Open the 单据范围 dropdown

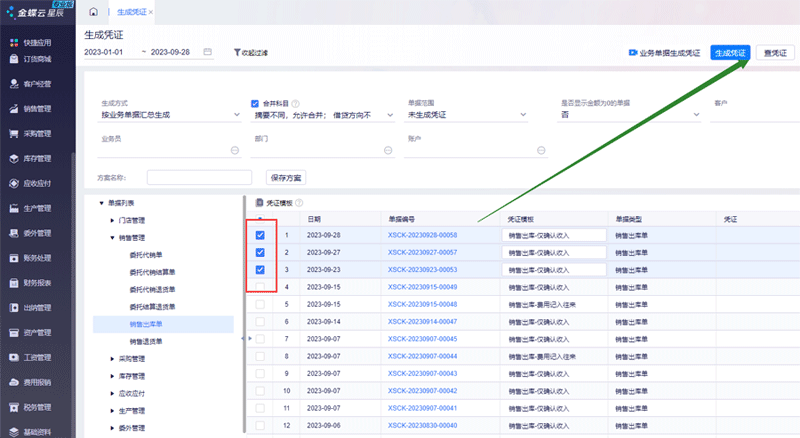click(x=466, y=115)
